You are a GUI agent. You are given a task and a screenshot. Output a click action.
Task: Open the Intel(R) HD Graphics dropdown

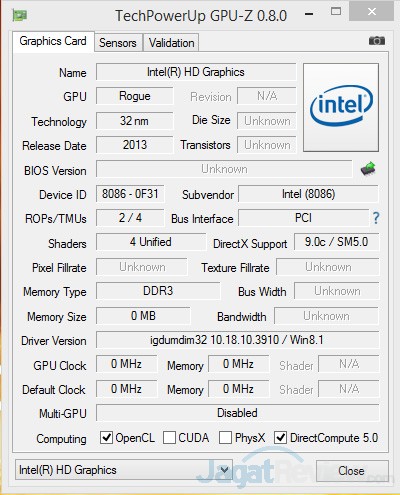[x=124, y=470]
